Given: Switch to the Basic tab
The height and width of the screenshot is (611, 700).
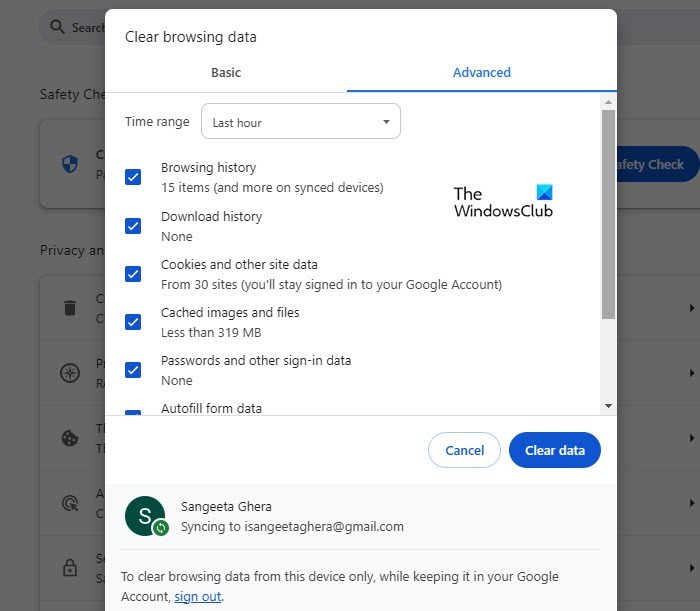Looking at the screenshot, I should [226, 72].
